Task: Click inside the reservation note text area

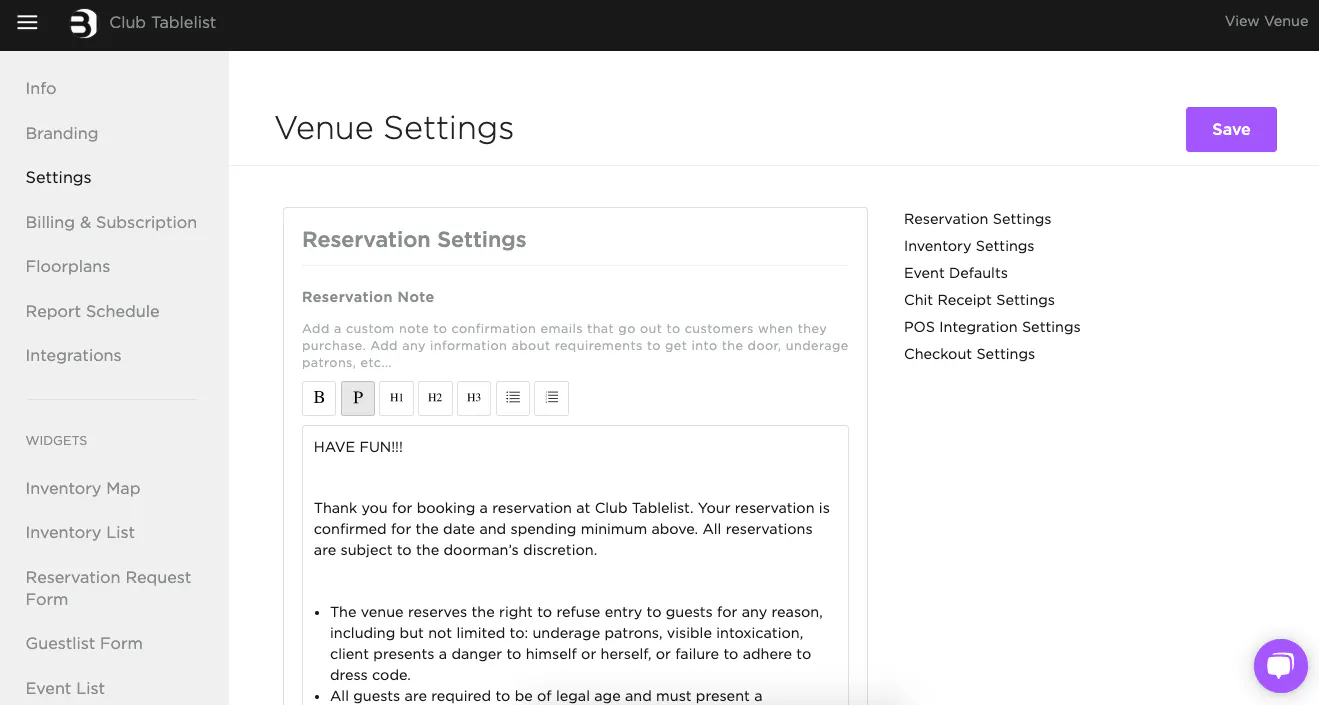Action: coord(575,580)
